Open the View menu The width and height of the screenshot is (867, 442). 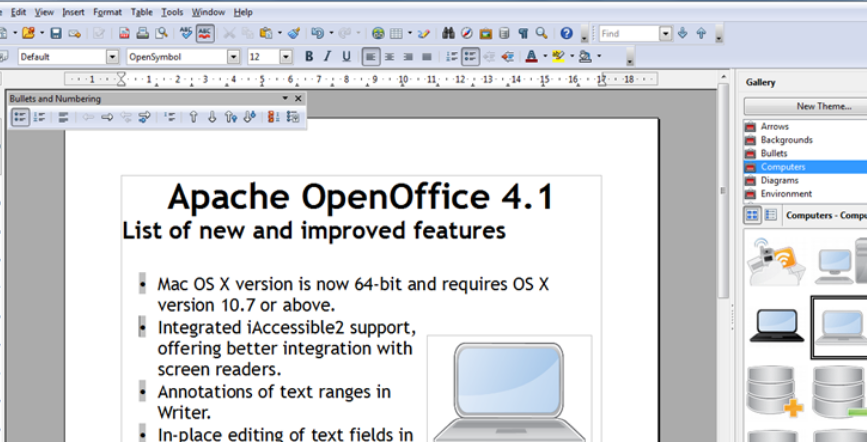(44, 12)
